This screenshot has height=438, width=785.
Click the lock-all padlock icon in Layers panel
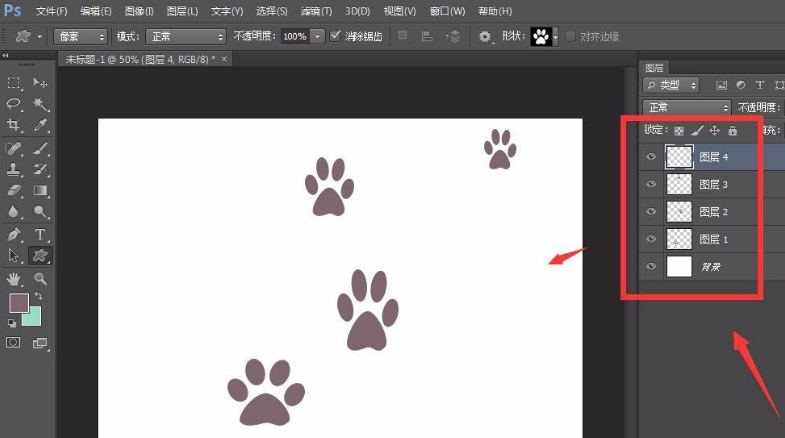732,131
